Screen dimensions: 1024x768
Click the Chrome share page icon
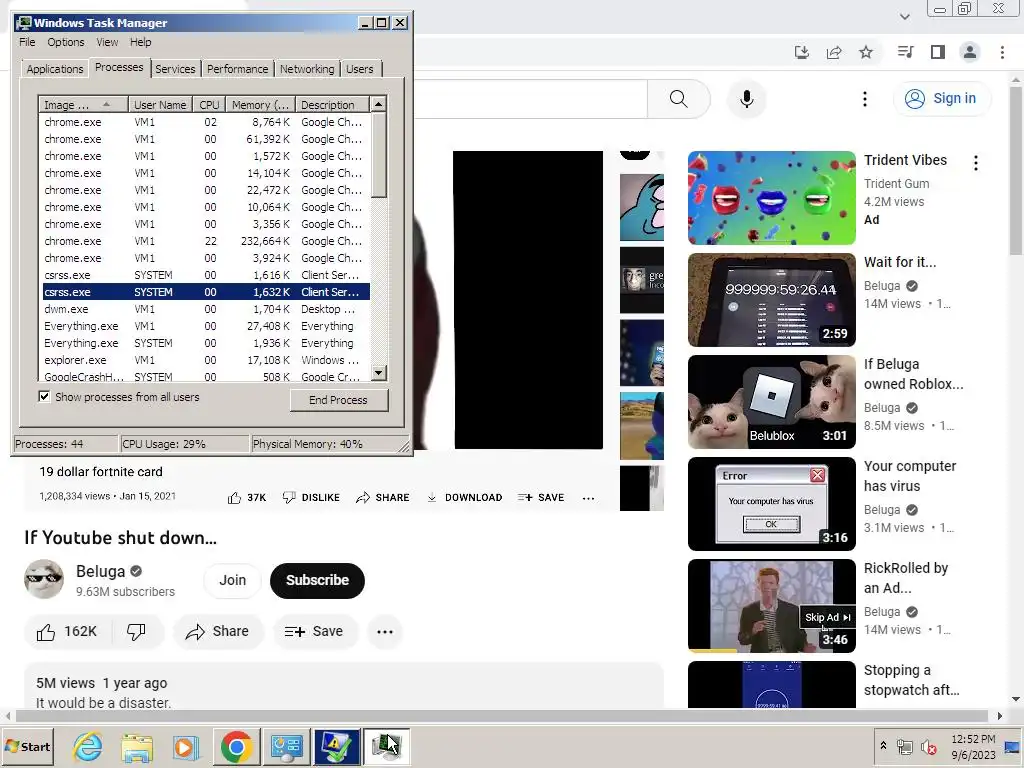pyautogui.click(x=834, y=52)
